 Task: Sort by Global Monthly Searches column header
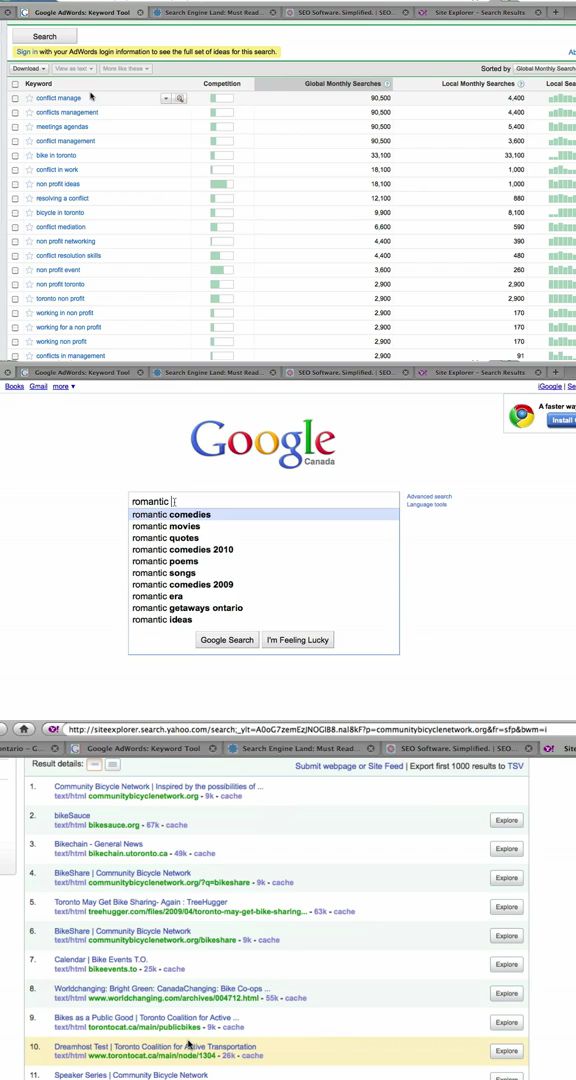pos(325,84)
